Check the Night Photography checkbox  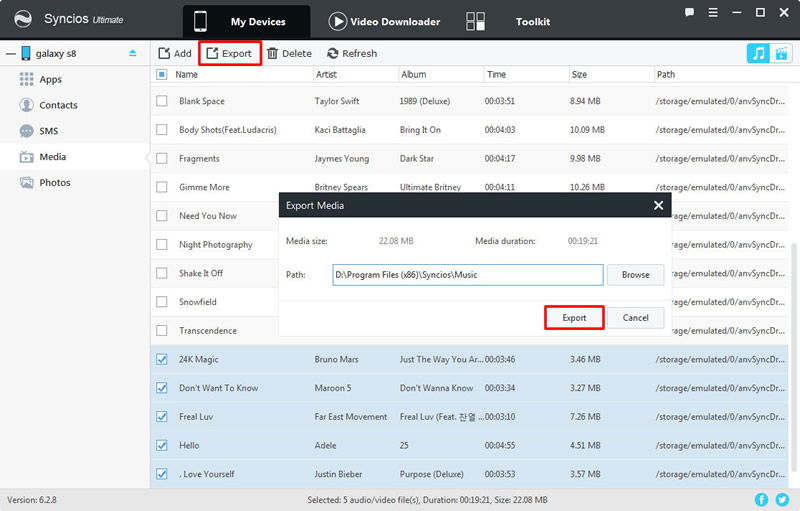tap(162, 244)
